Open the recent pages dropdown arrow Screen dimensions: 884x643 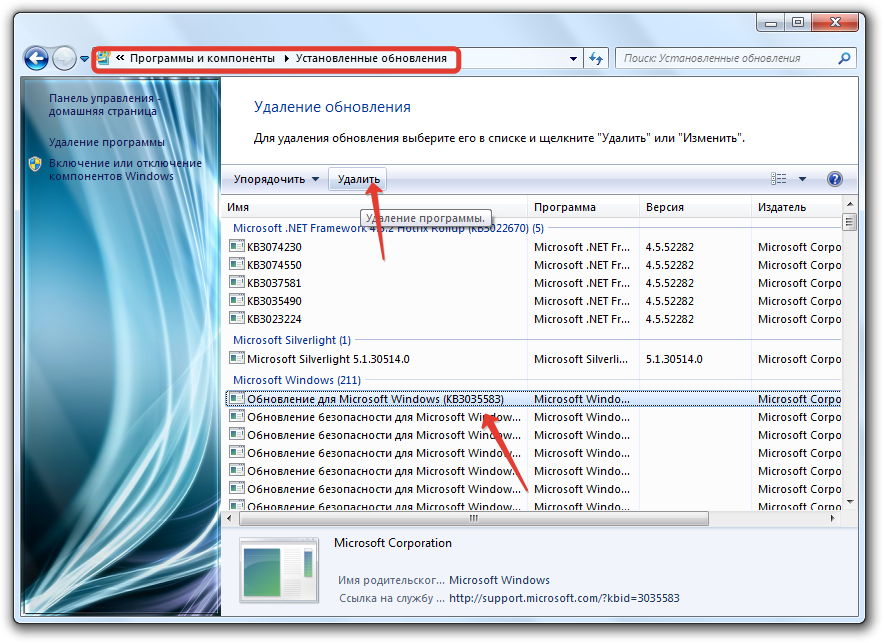(84, 59)
